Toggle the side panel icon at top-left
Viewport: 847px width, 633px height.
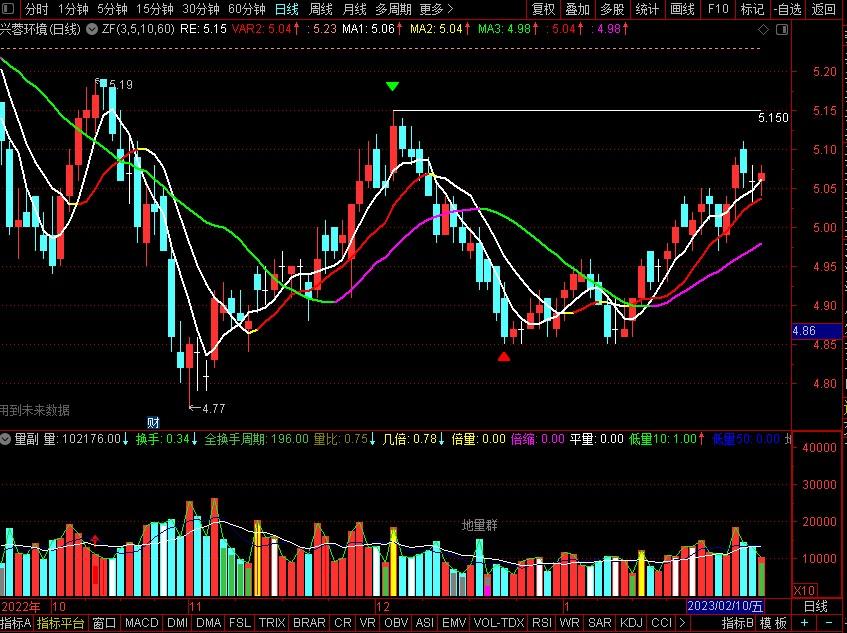click(8, 9)
